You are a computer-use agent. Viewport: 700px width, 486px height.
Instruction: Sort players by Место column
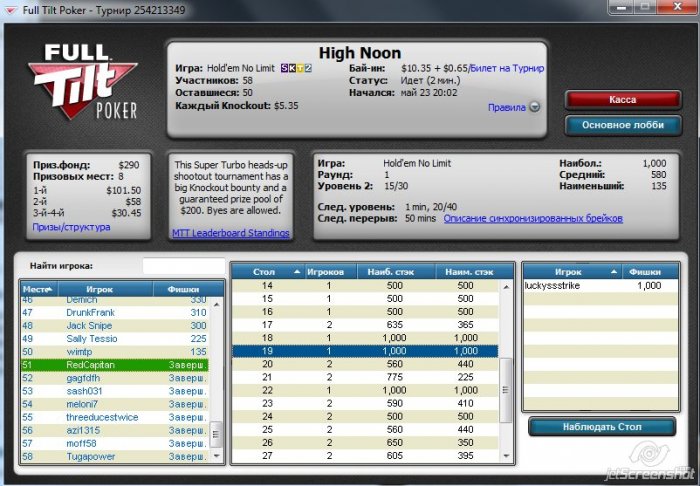coord(39,289)
